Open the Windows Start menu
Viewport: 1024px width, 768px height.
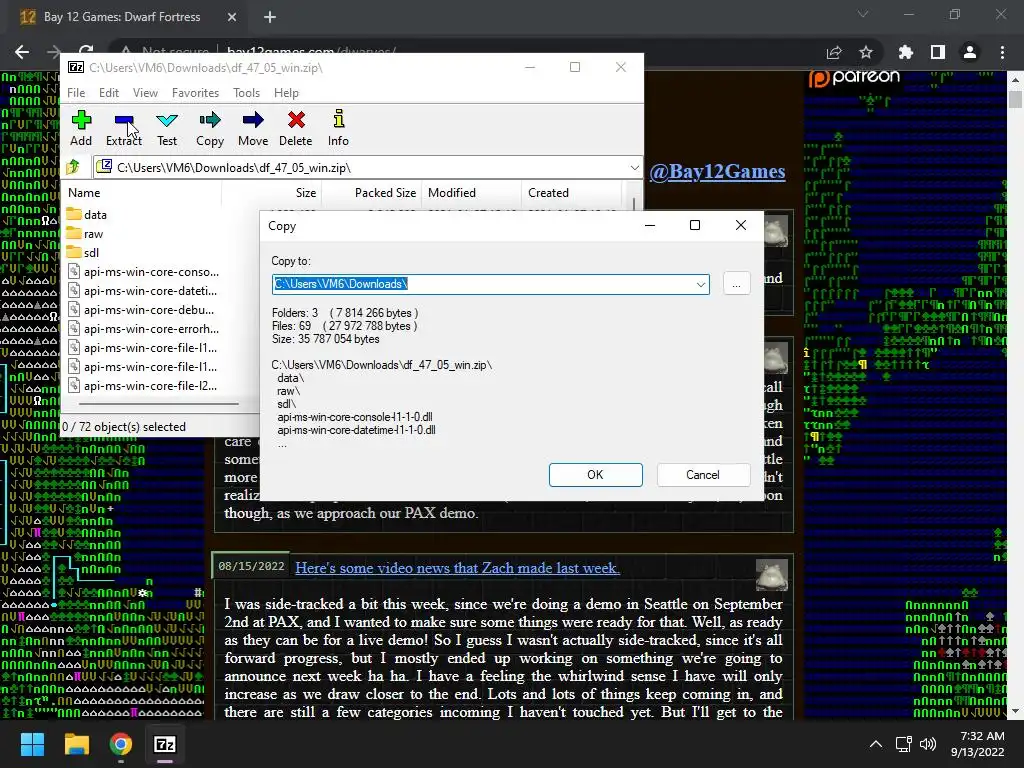coord(32,744)
